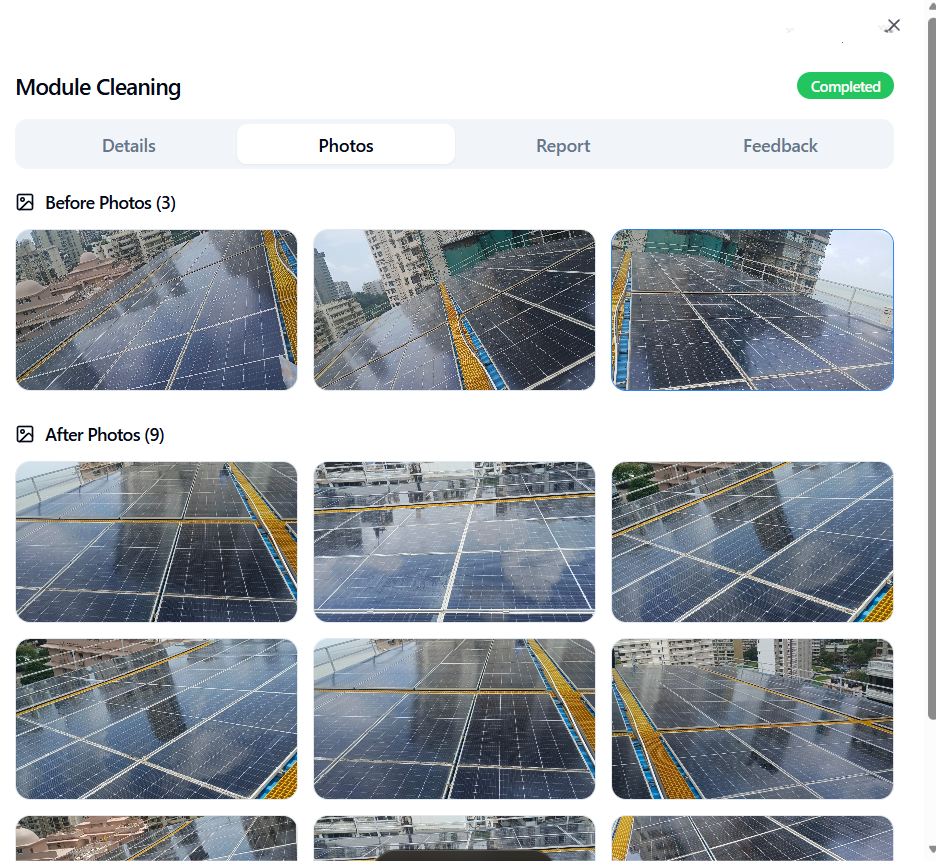Open the third After photo thumbnail

pos(752,542)
